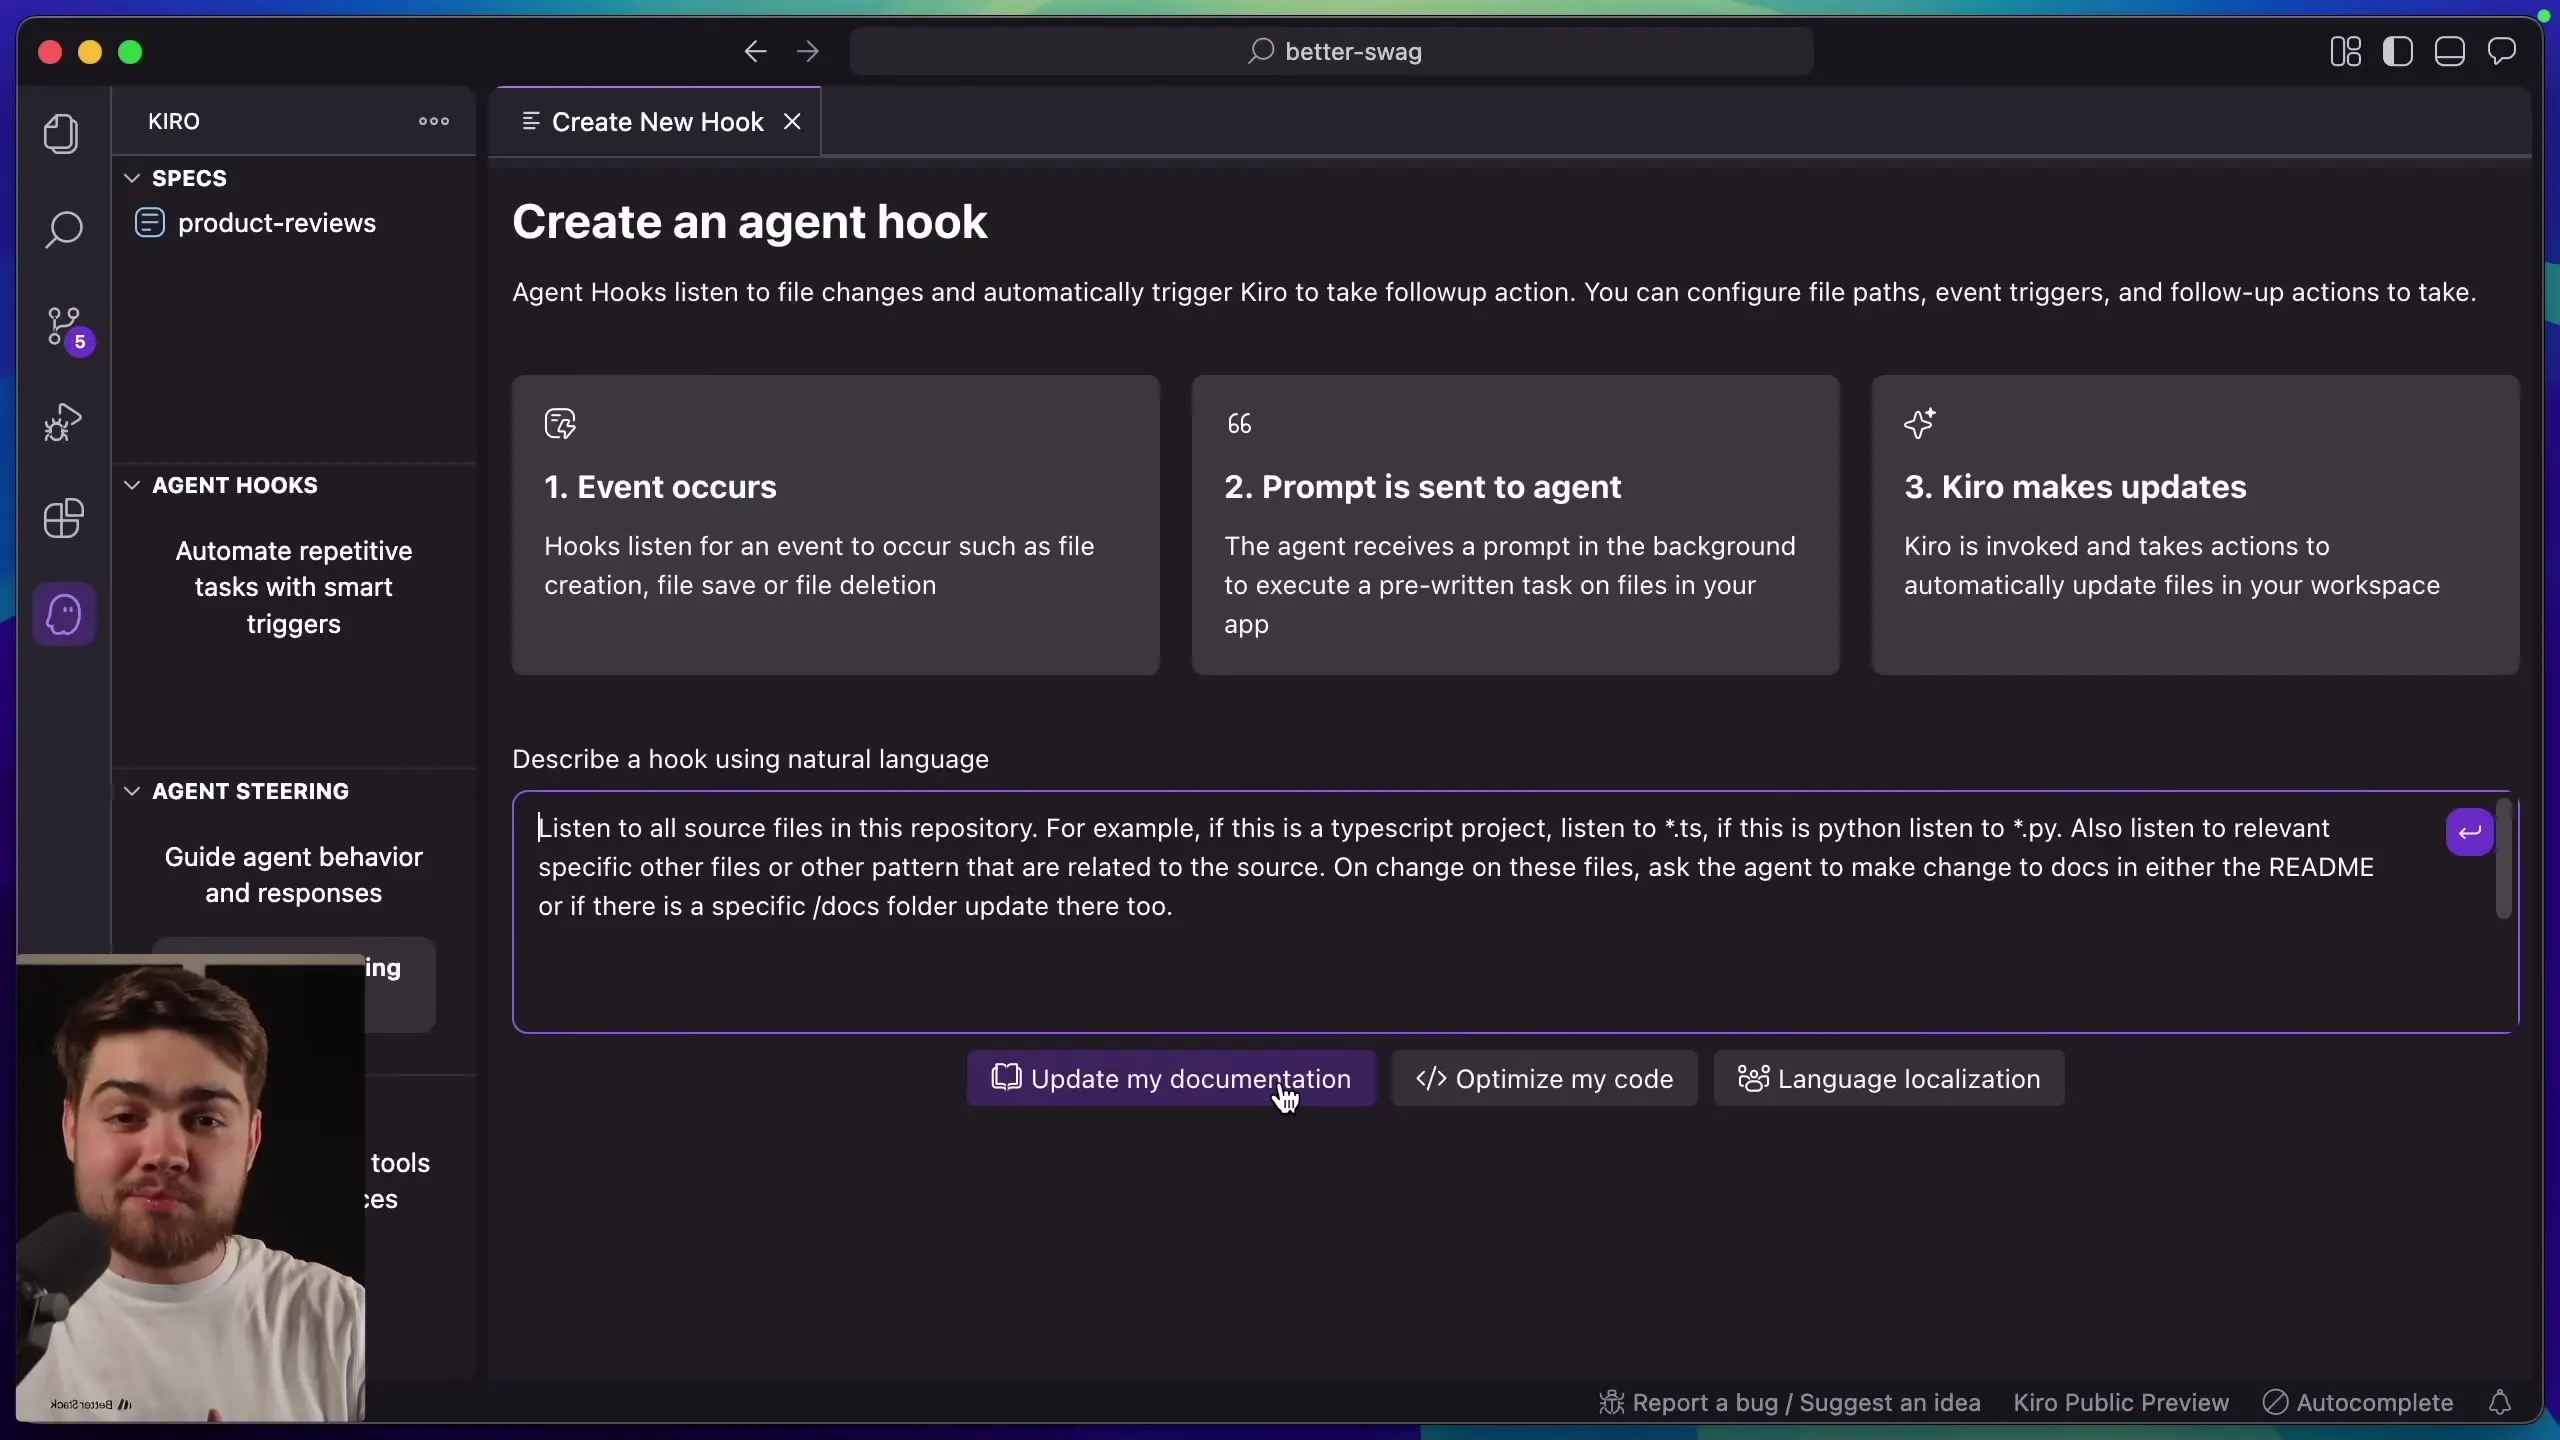Open the Explorer files icon in activity bar
Screen dimensions: 2560x1440
(62, 133)
